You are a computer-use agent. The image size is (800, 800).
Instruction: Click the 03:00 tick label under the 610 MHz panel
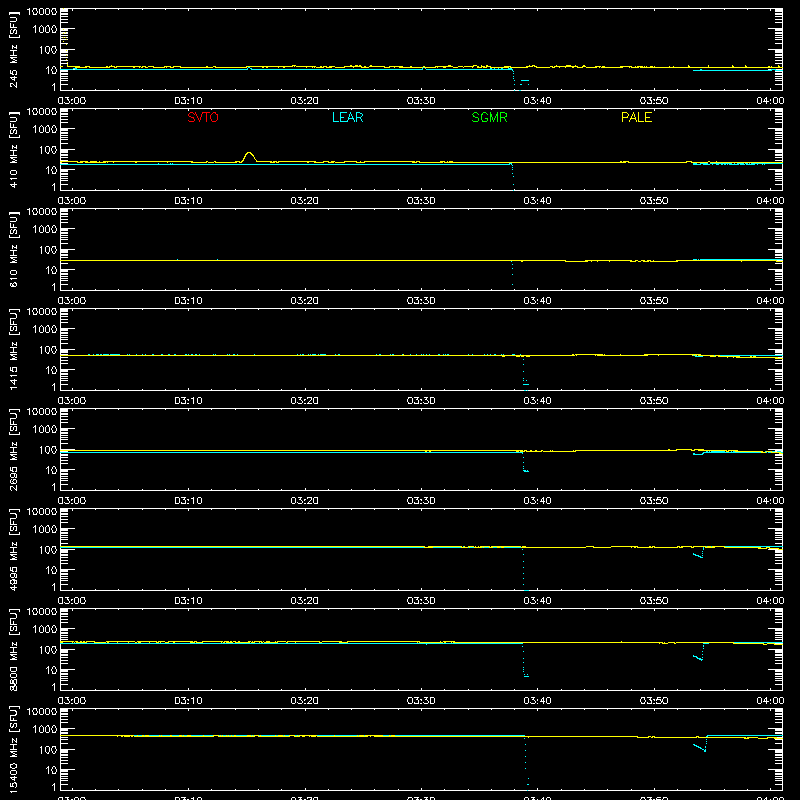click(x=72, y=301)
